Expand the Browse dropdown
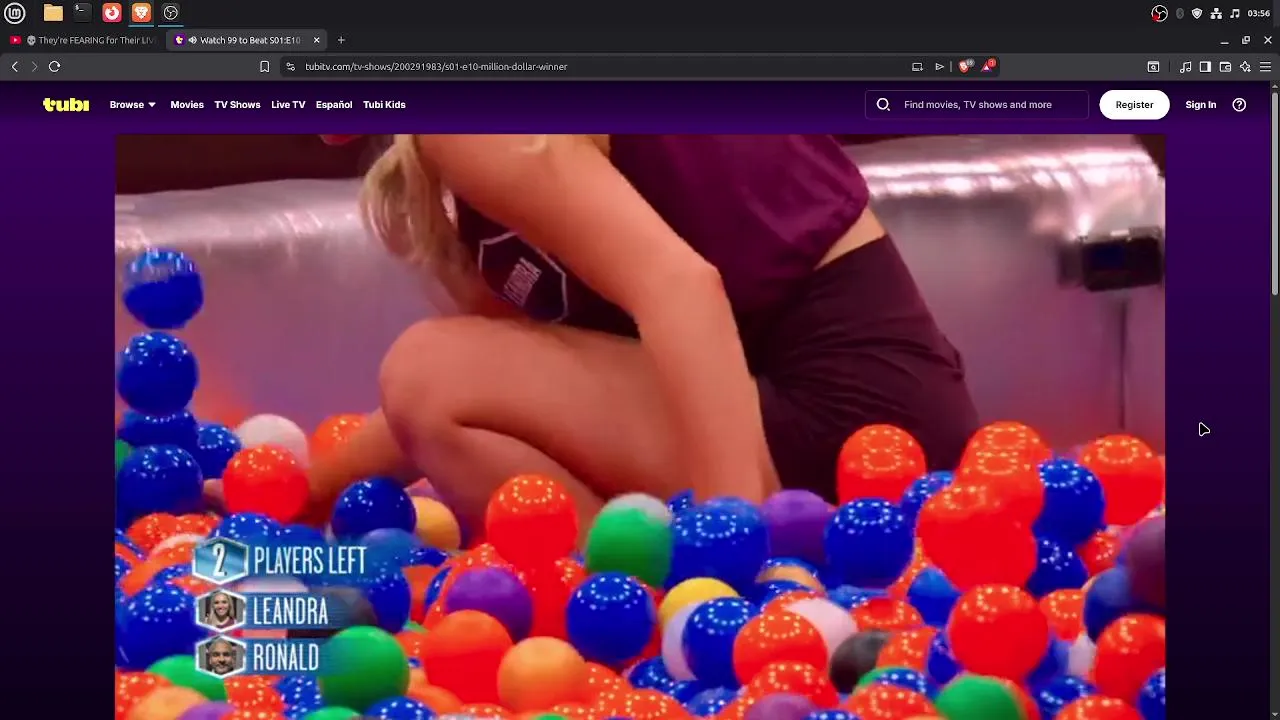Image resolution: width=1280 pixels, height=720 pixels. click(132, 104)
